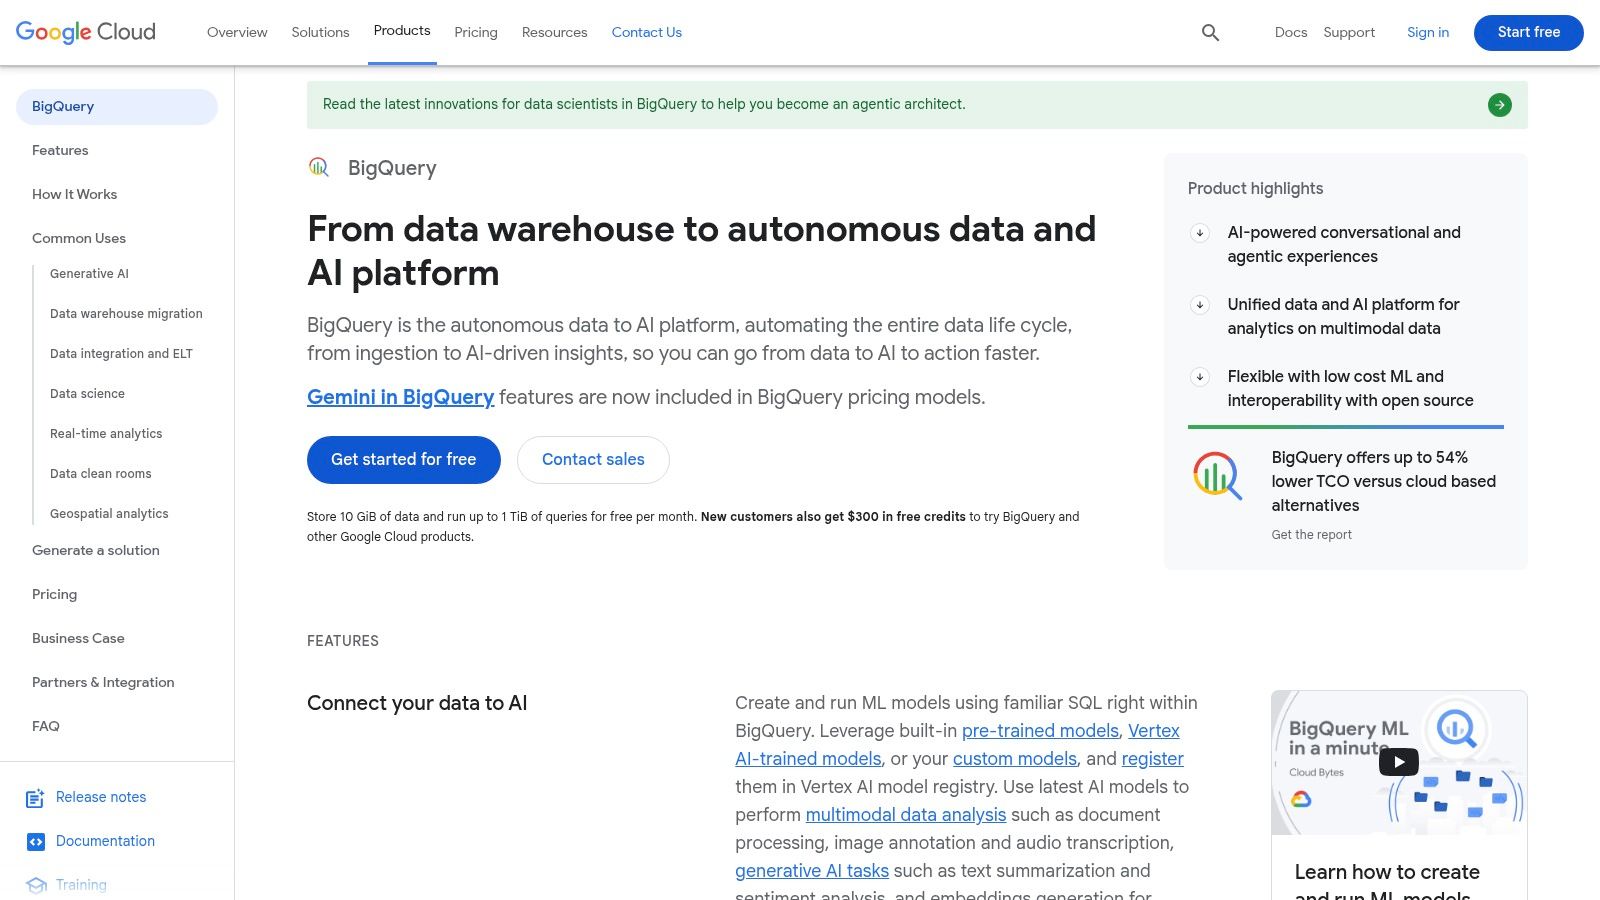
Task: Click the Product highlights heading
Action: click(1255, 189)
